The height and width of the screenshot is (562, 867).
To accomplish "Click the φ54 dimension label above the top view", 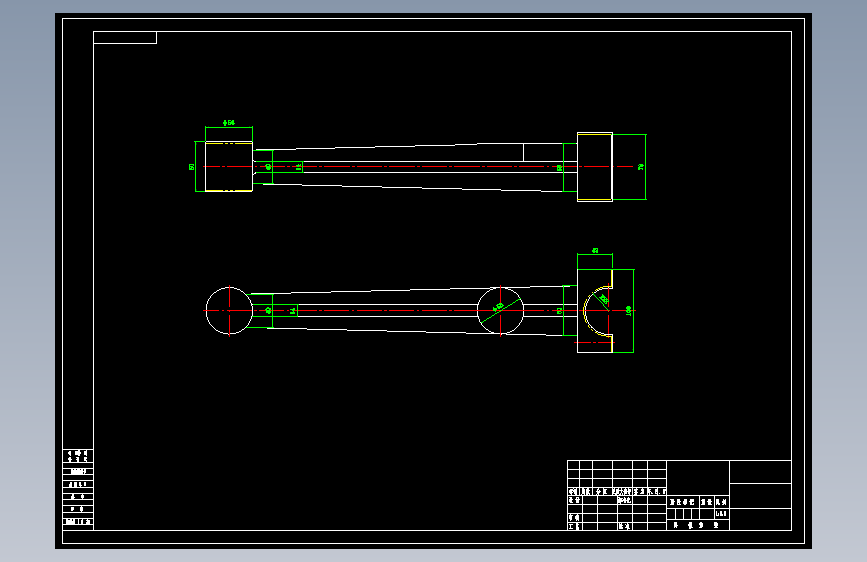I will (229, 123).
